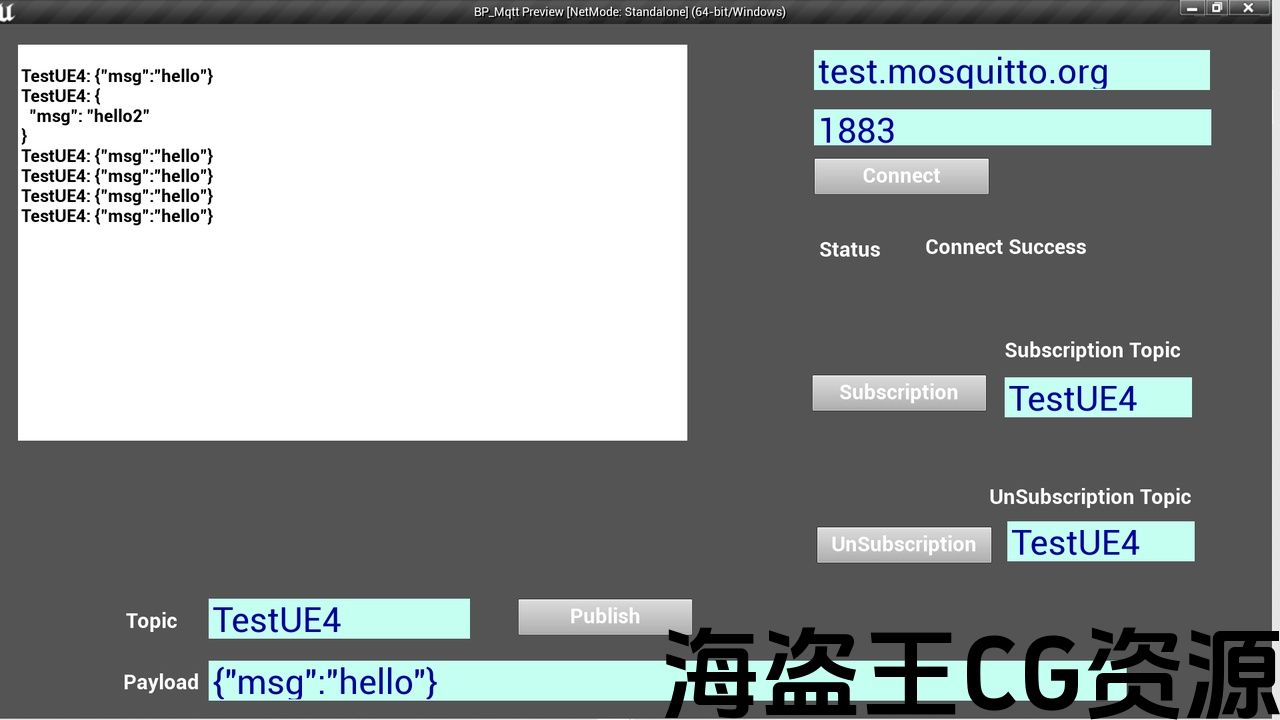Click the UnSubscription Topic label
1280x720 pixels.
click(1090, 497)
